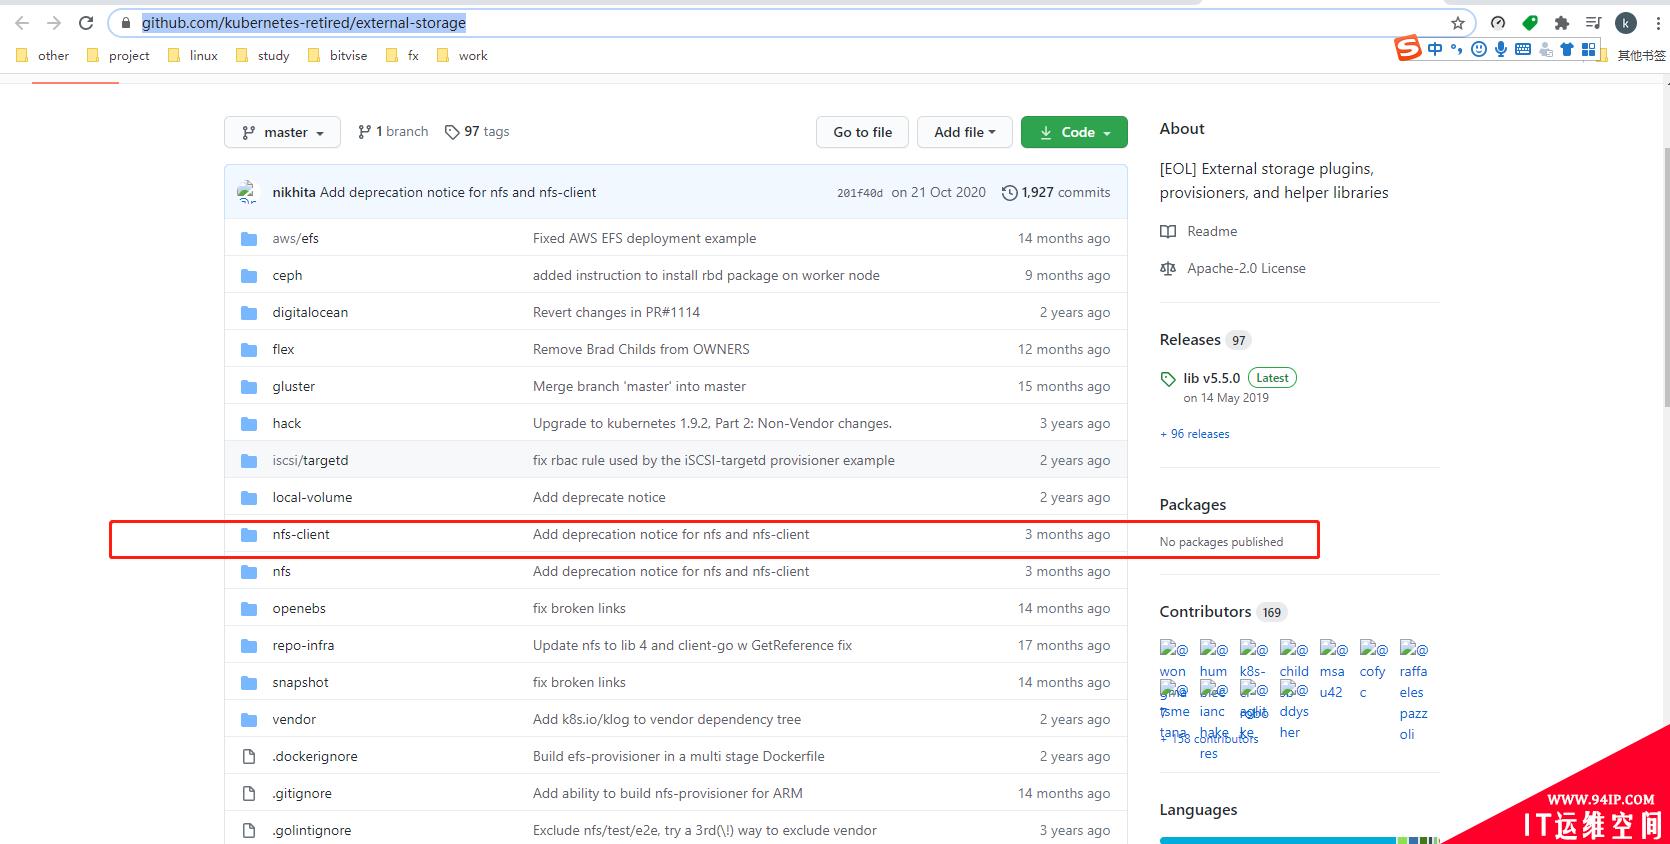Toggle Sogou Chinese/English mode '中'
The width and height of the screenshot is (1670, 844).
[1435, 49]
